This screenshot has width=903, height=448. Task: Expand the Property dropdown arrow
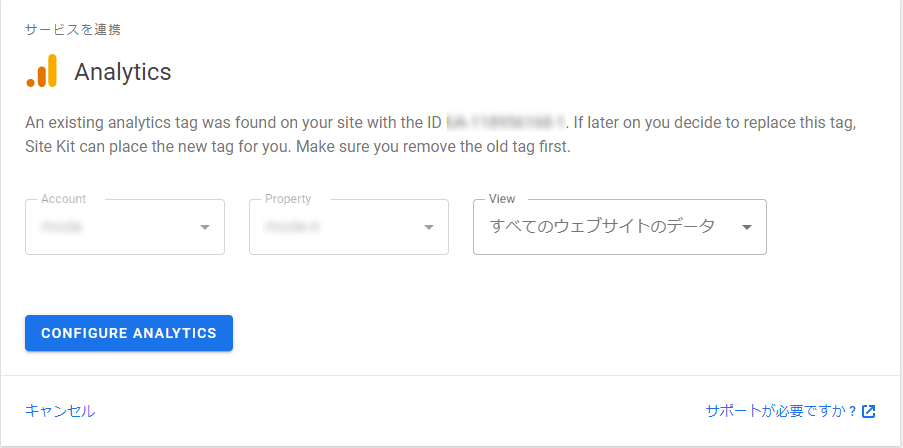[x=428, y=227]
